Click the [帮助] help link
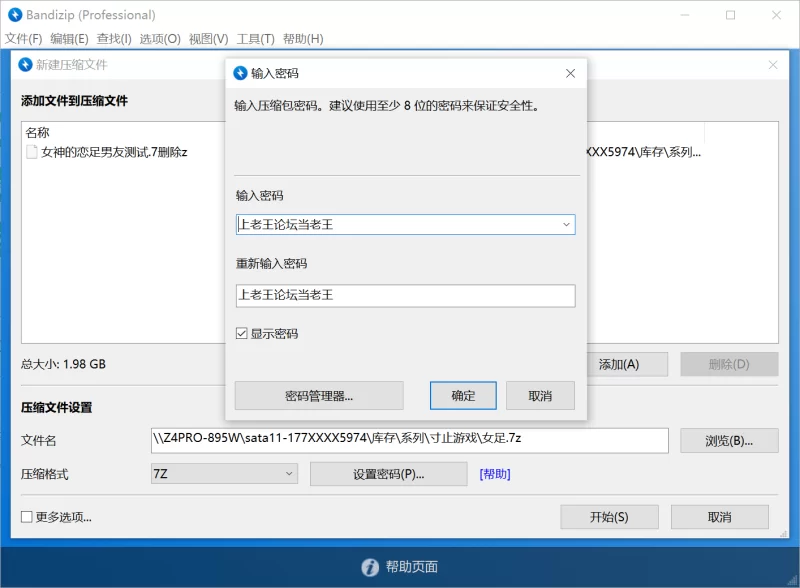This screenshot has height=588, width=800. 495,473
